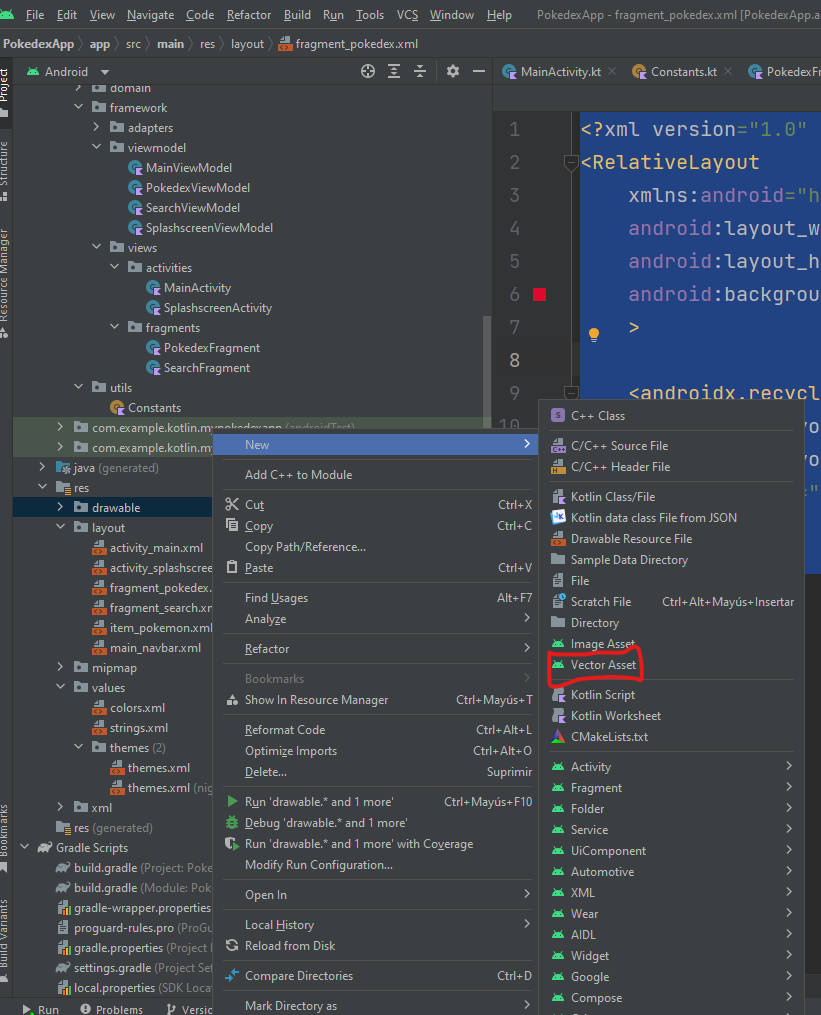Image resolution: width=821 pixels, height=1015 pixels.
Task: Click the Select Opened File target icon
Action: coord(368,71)
